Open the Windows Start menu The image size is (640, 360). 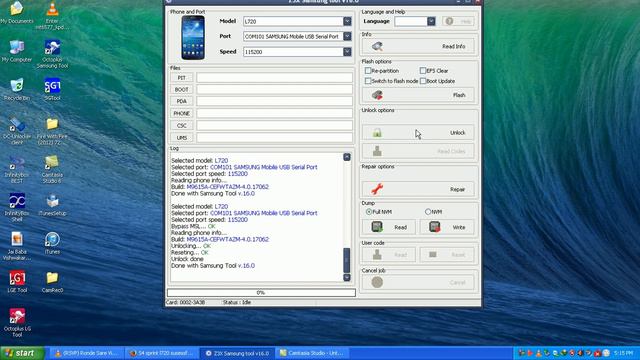(x=22, y=353)
